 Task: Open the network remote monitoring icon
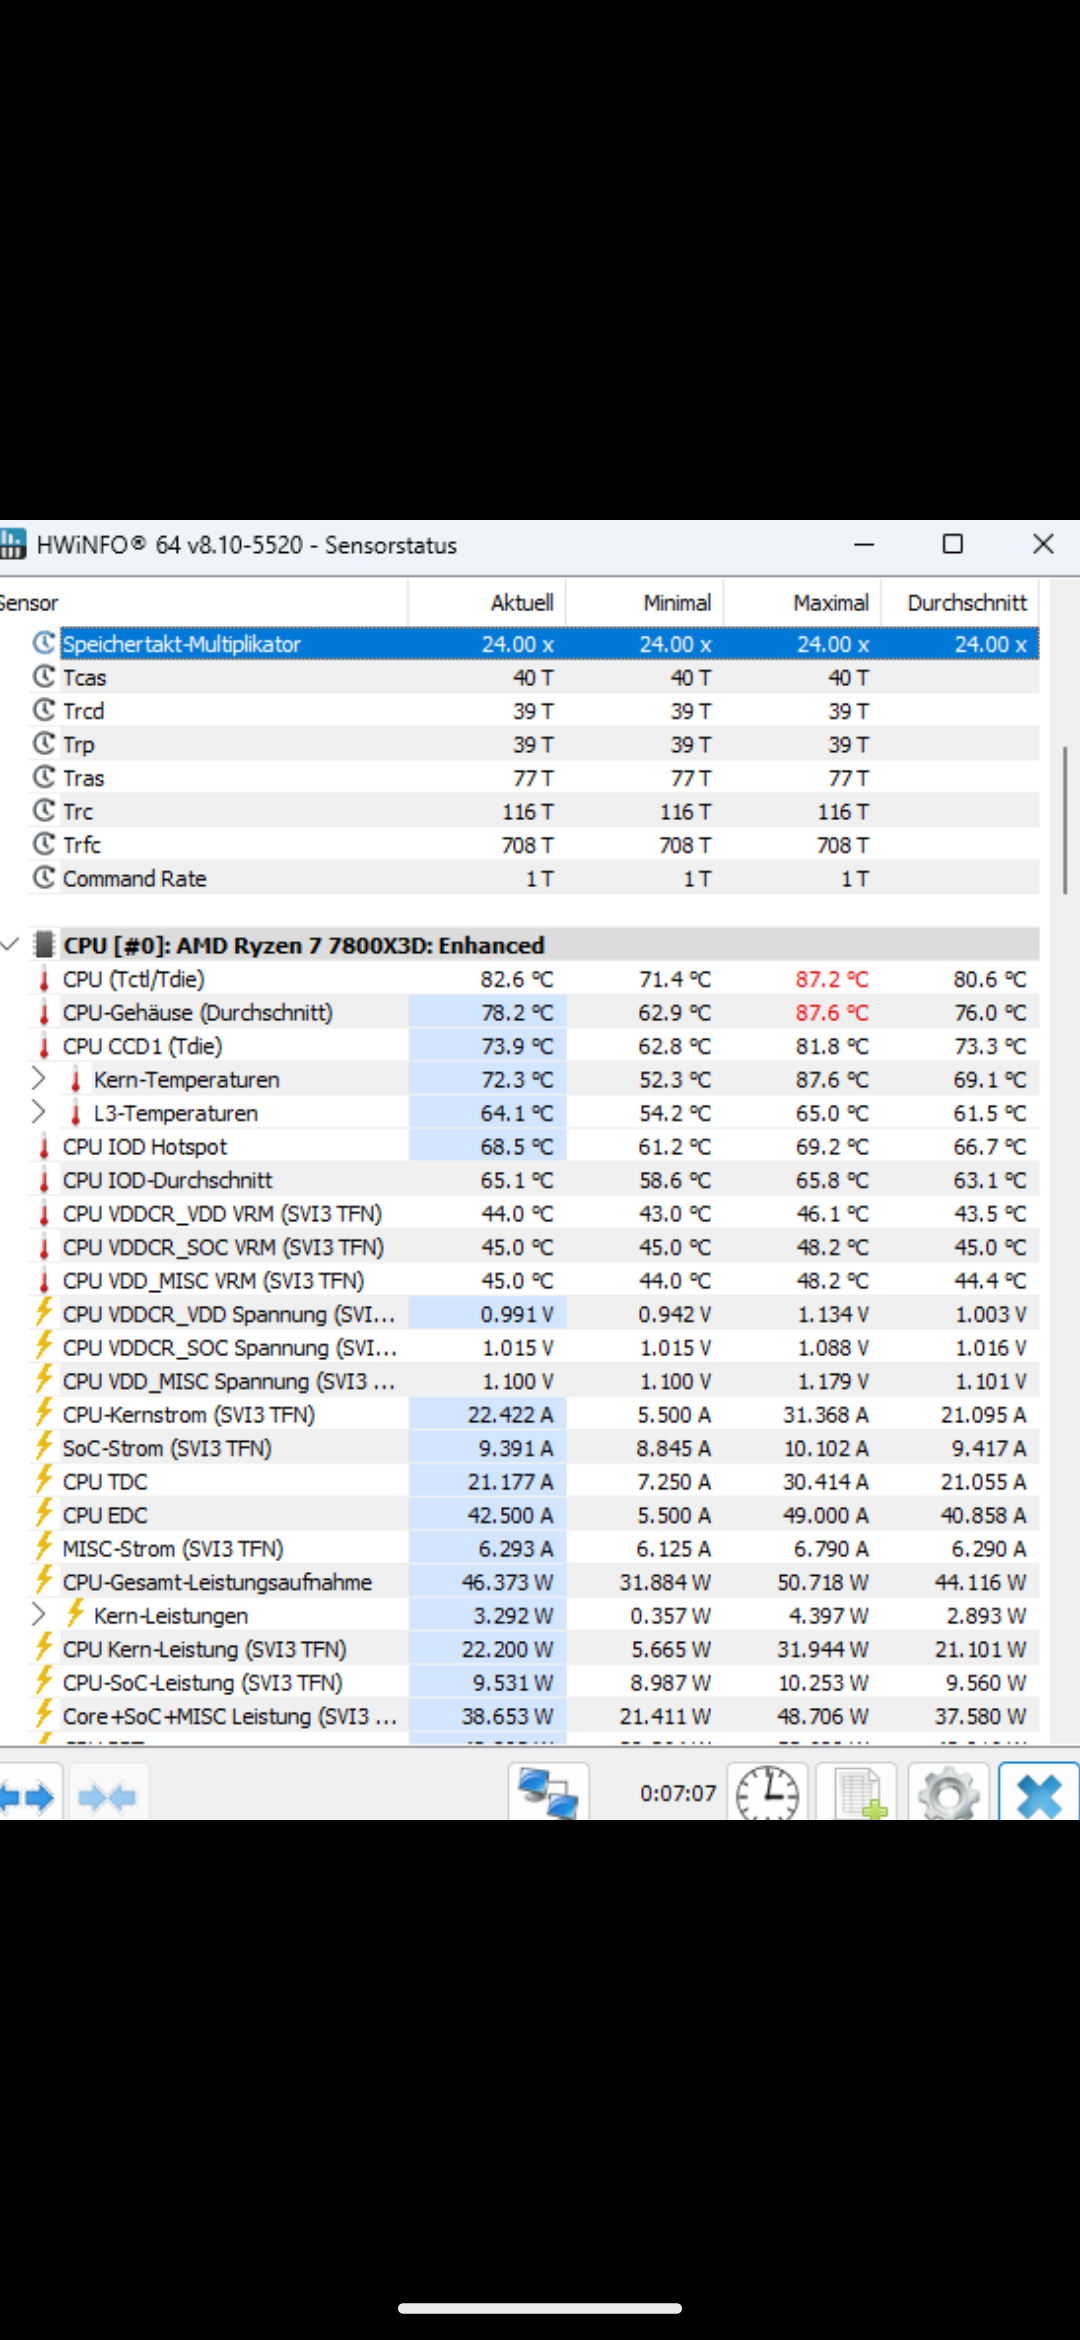(548, 1794)
